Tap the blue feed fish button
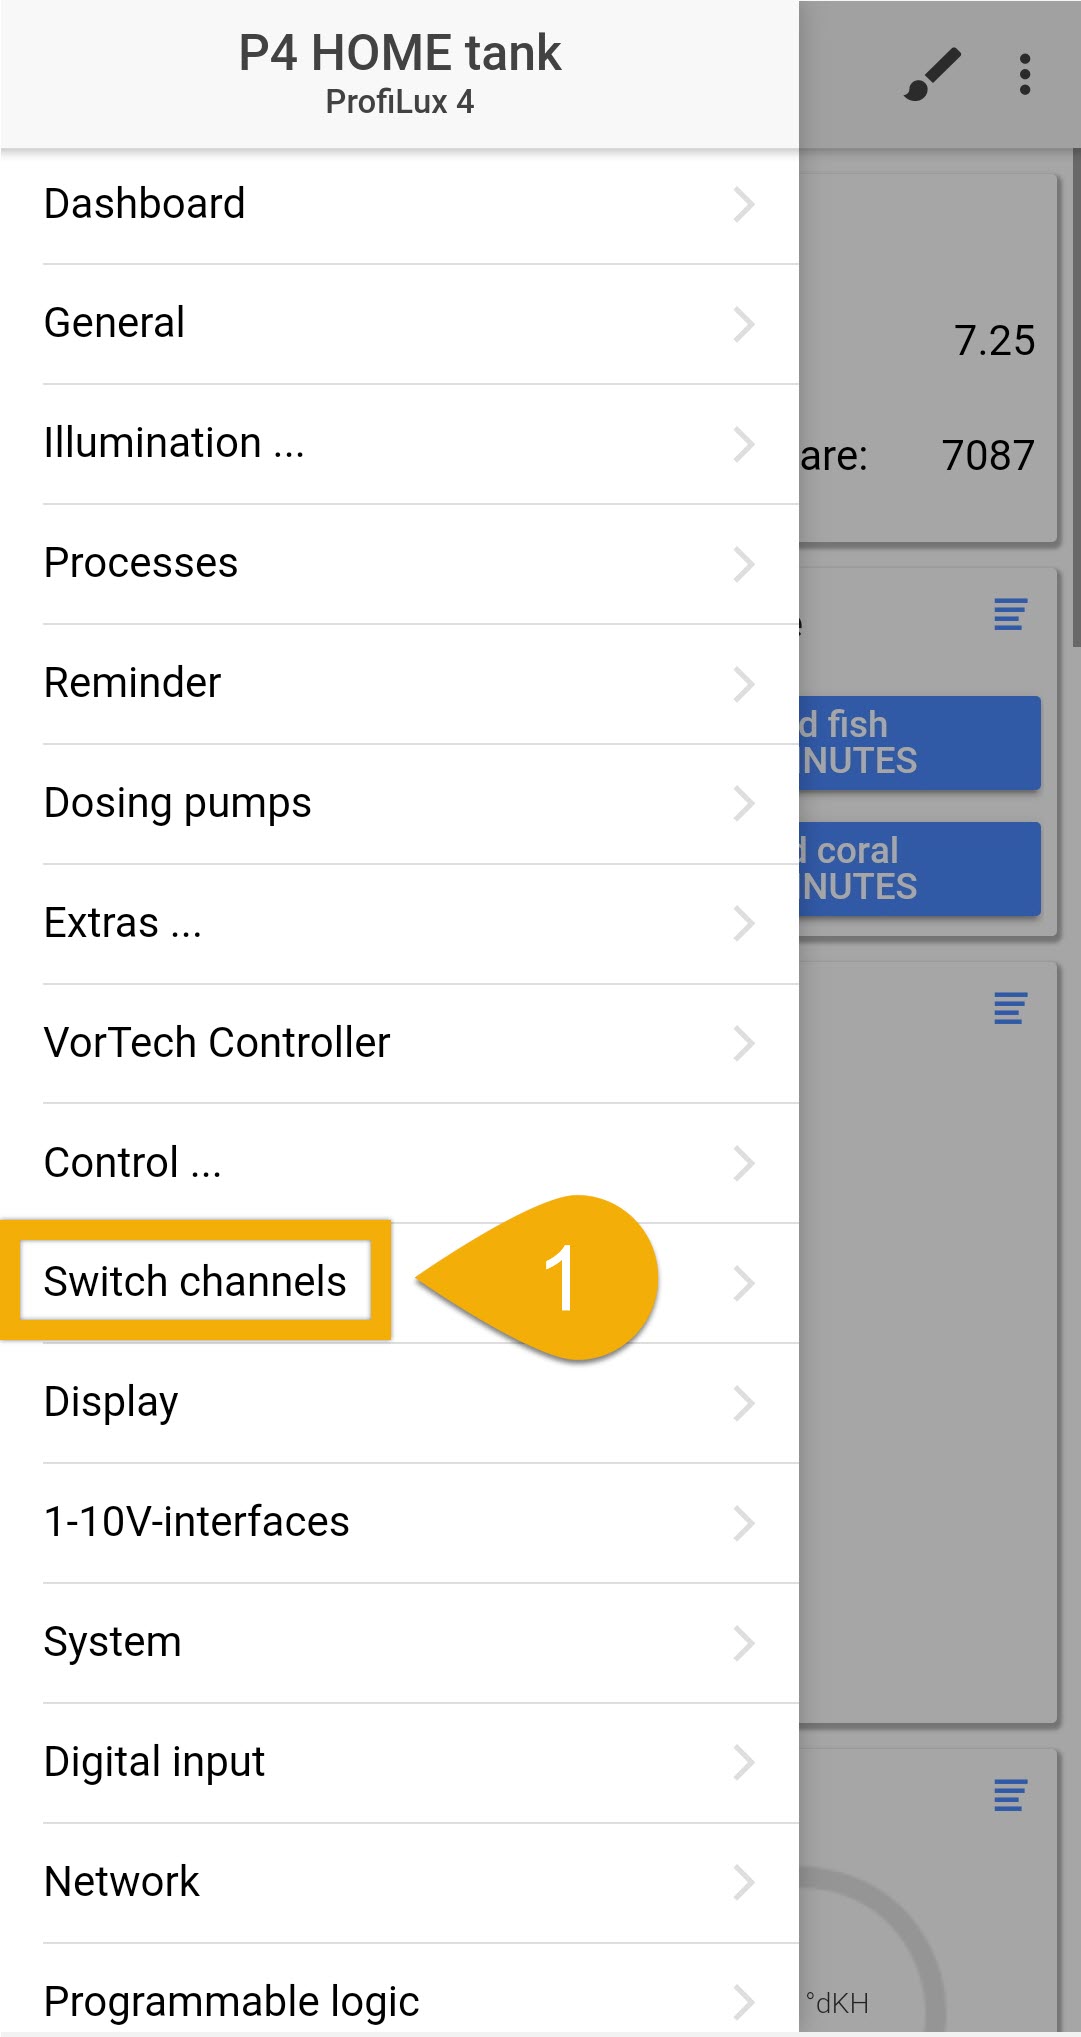 [x=919, y=743]
